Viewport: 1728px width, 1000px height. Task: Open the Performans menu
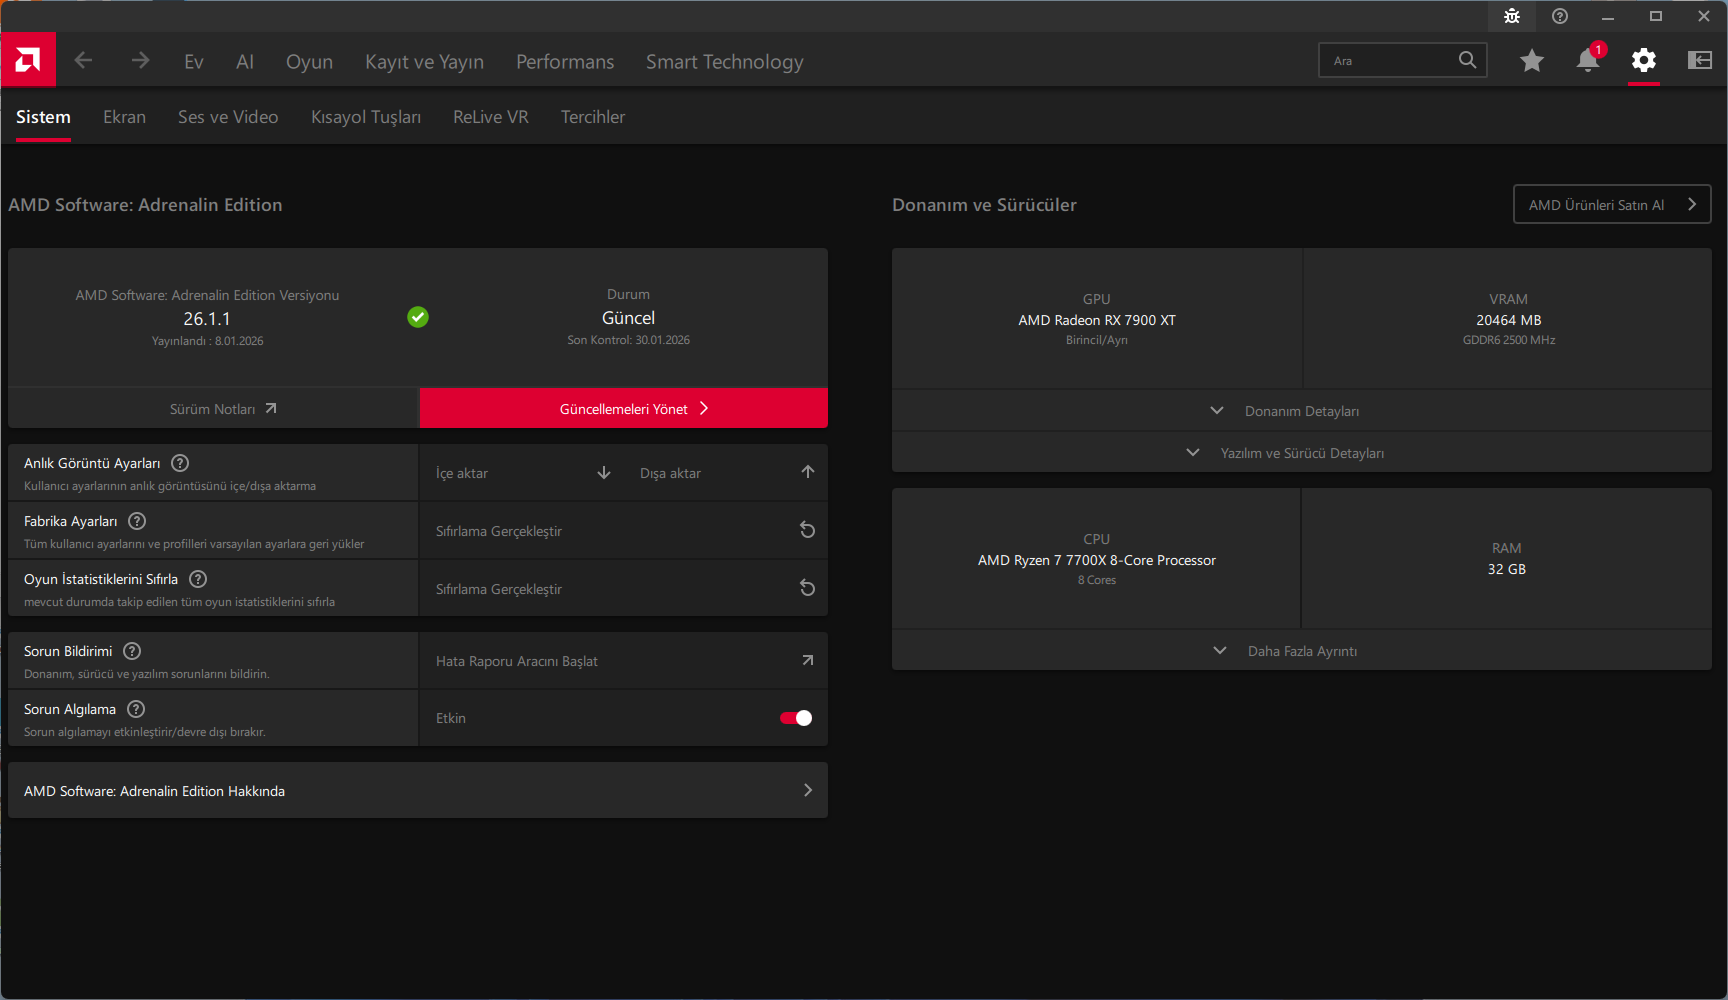pyautogui.click(x=565, y=62)
